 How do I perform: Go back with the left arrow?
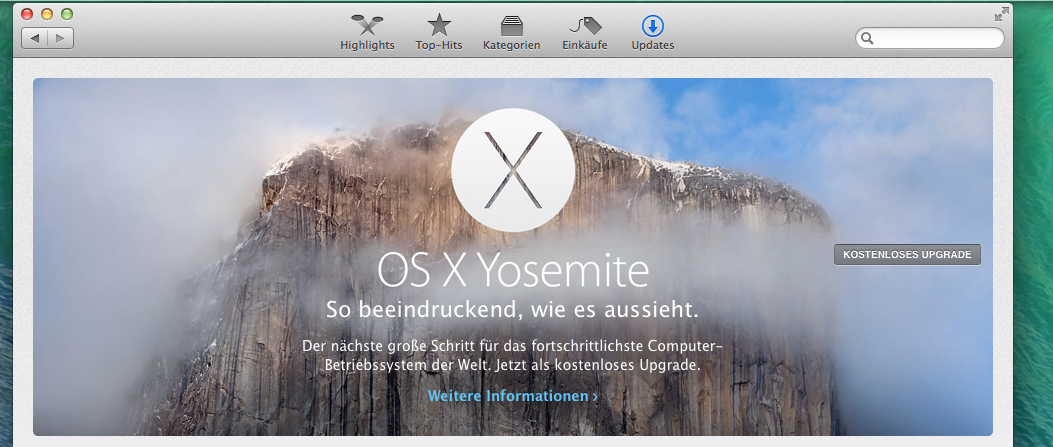[x=34, y=38]
